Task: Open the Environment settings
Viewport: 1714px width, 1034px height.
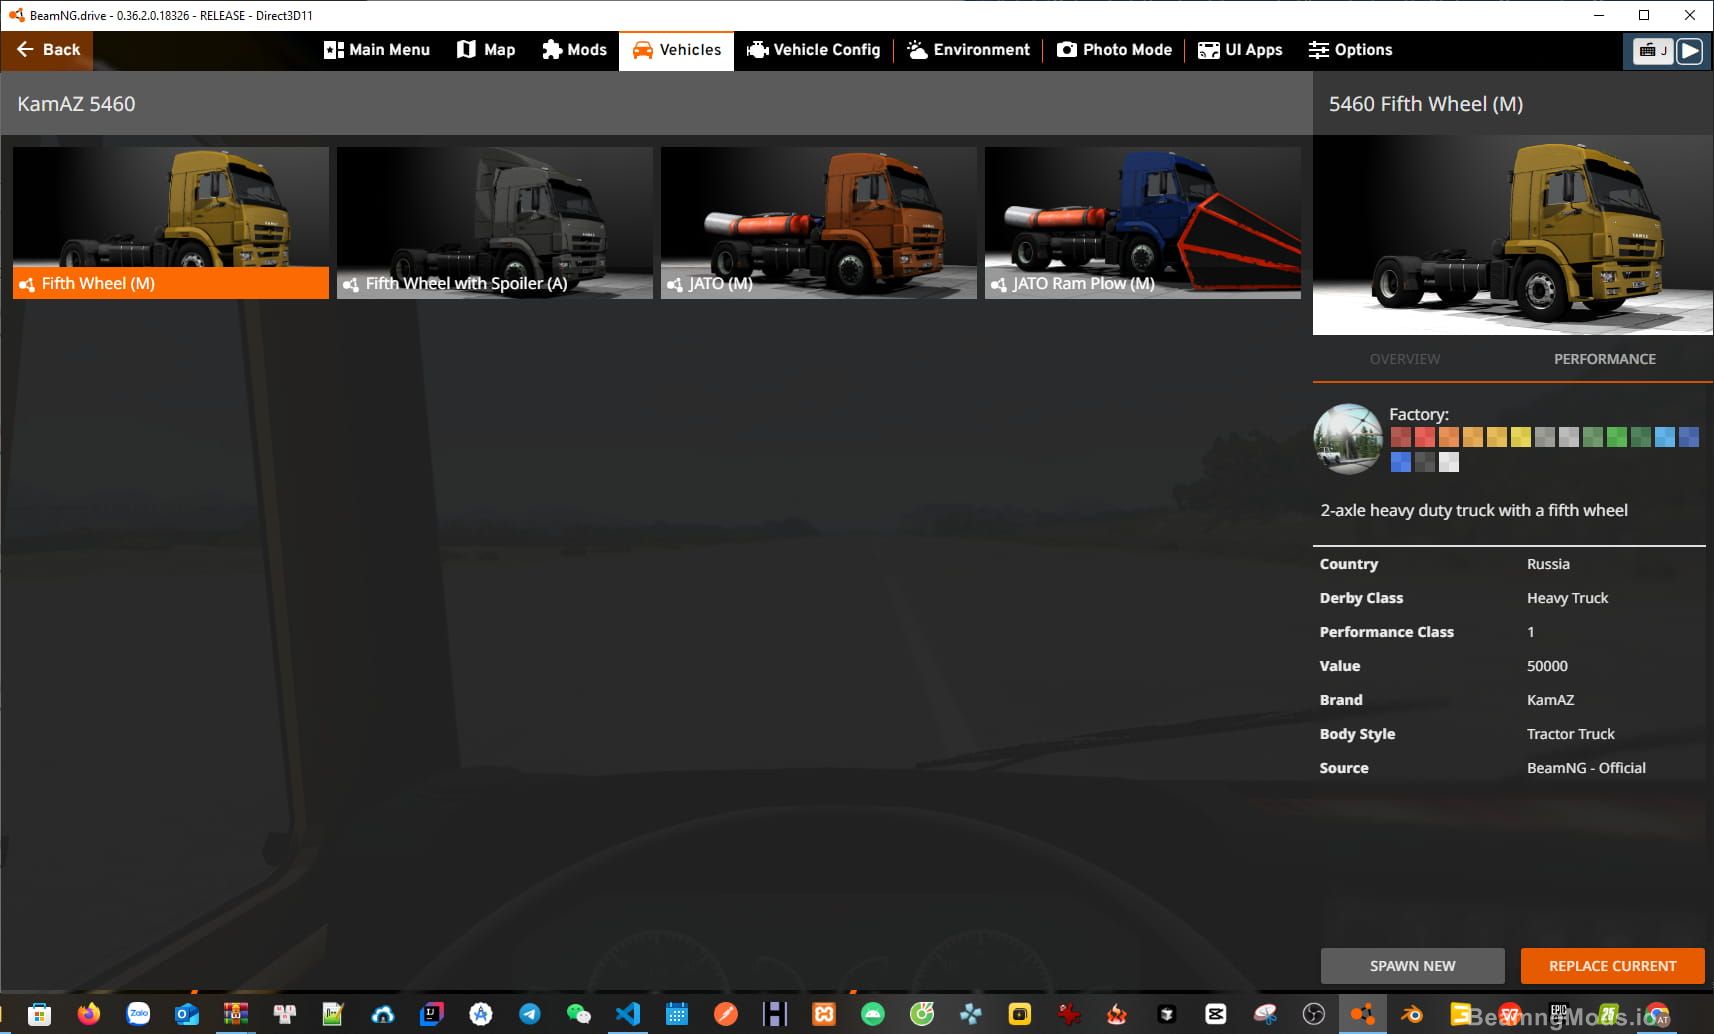Action: (x=968, y=50)
